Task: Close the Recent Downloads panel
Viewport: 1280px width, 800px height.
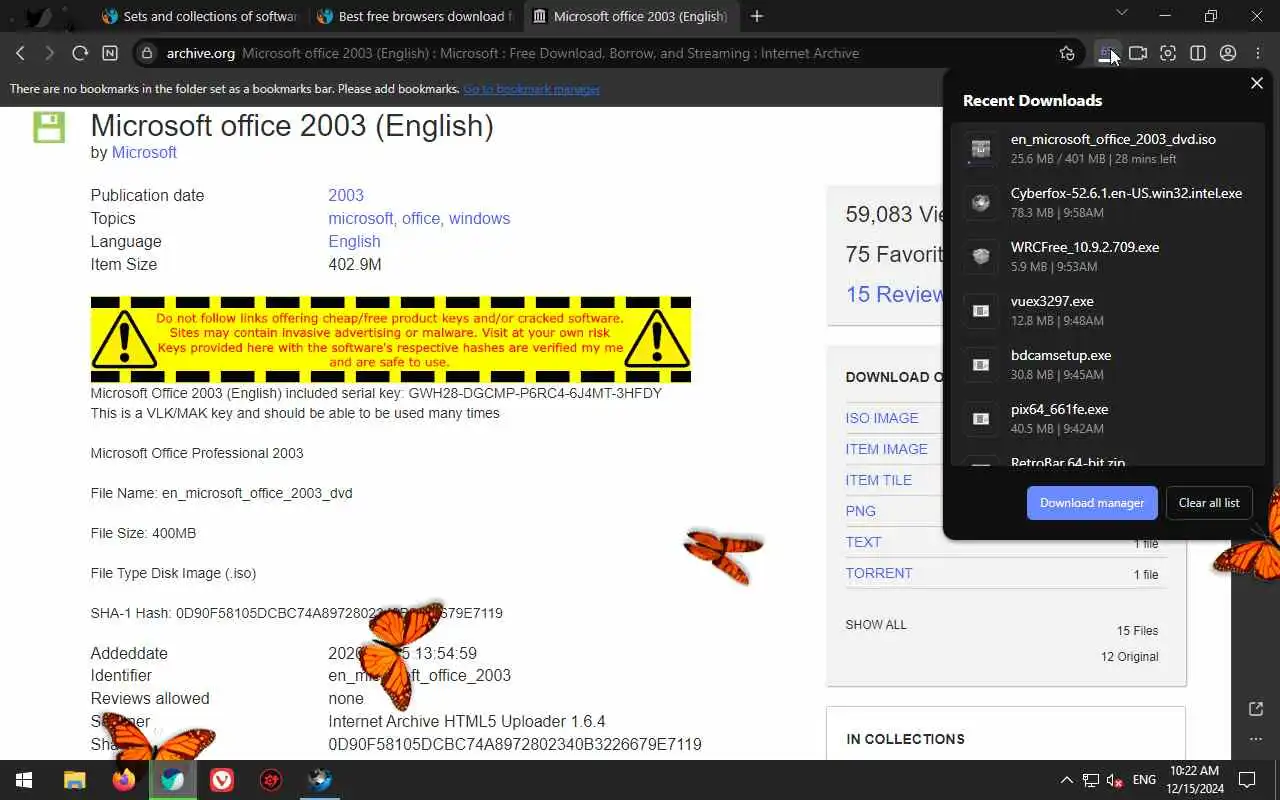Action: (x=1257, y=83)
